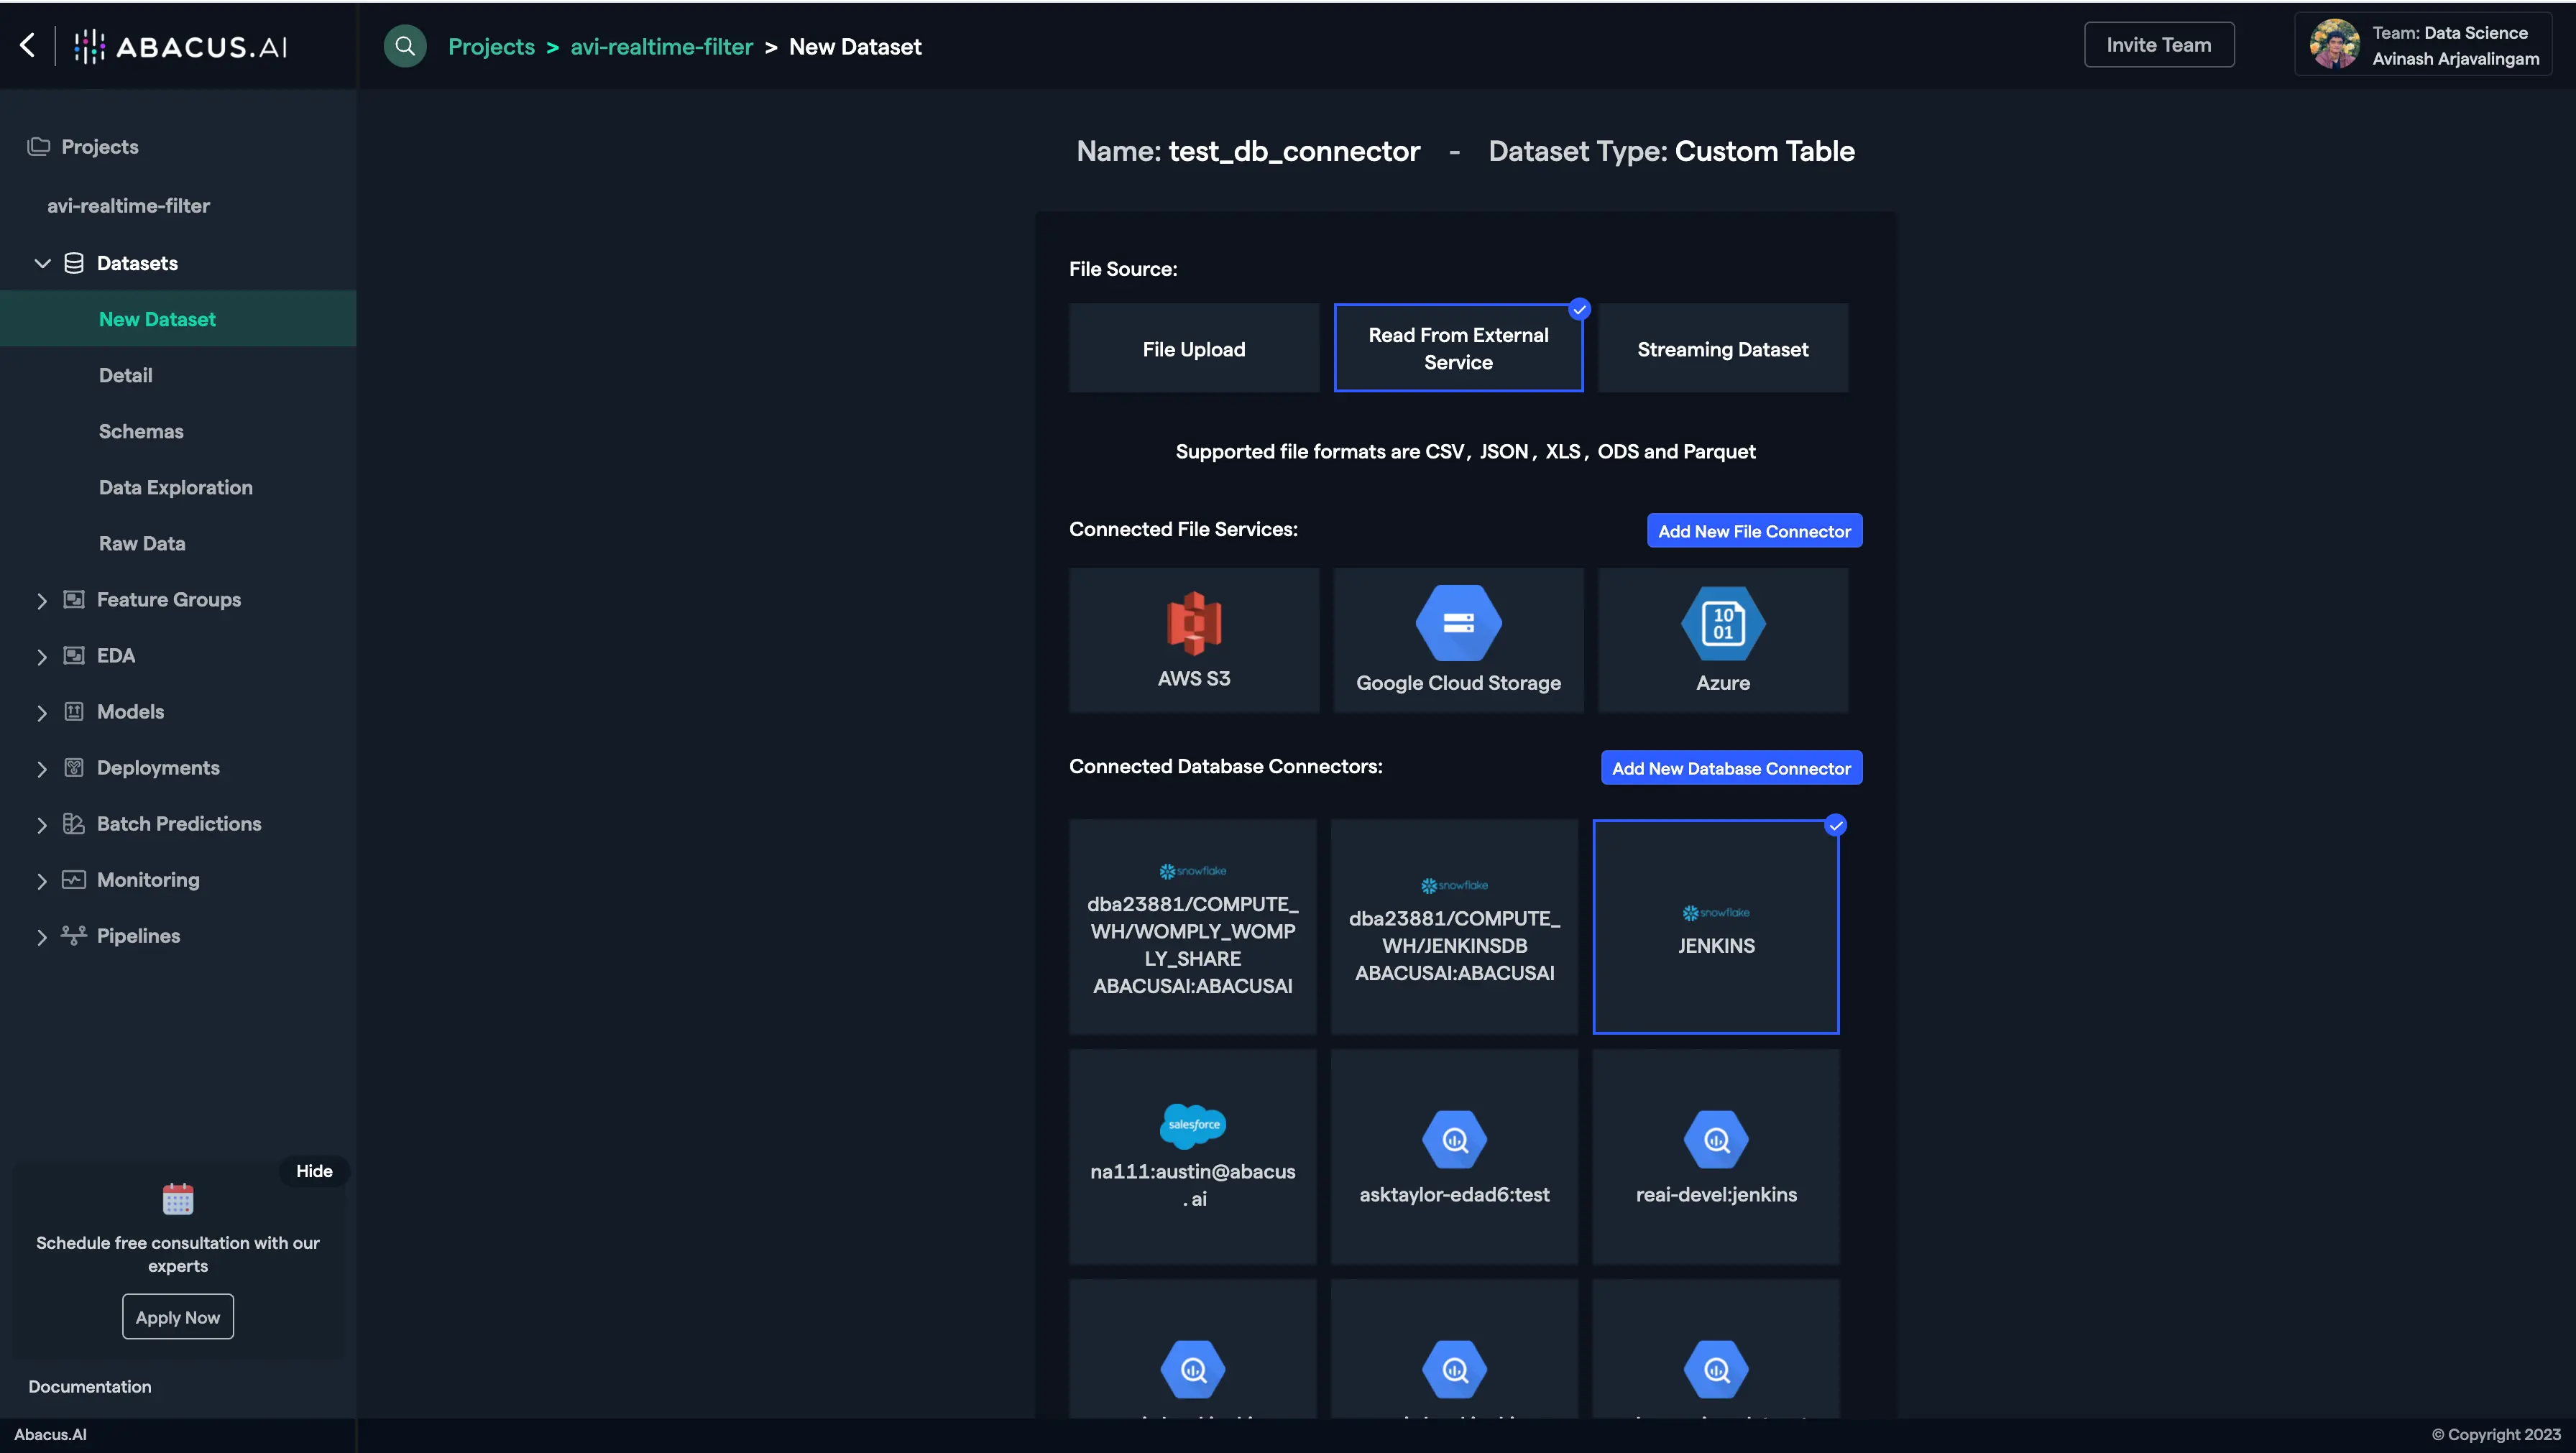Open avi-realtime-filter project in sidebar
Screen dimensions: 2576x1453
(x=129, y=205)
